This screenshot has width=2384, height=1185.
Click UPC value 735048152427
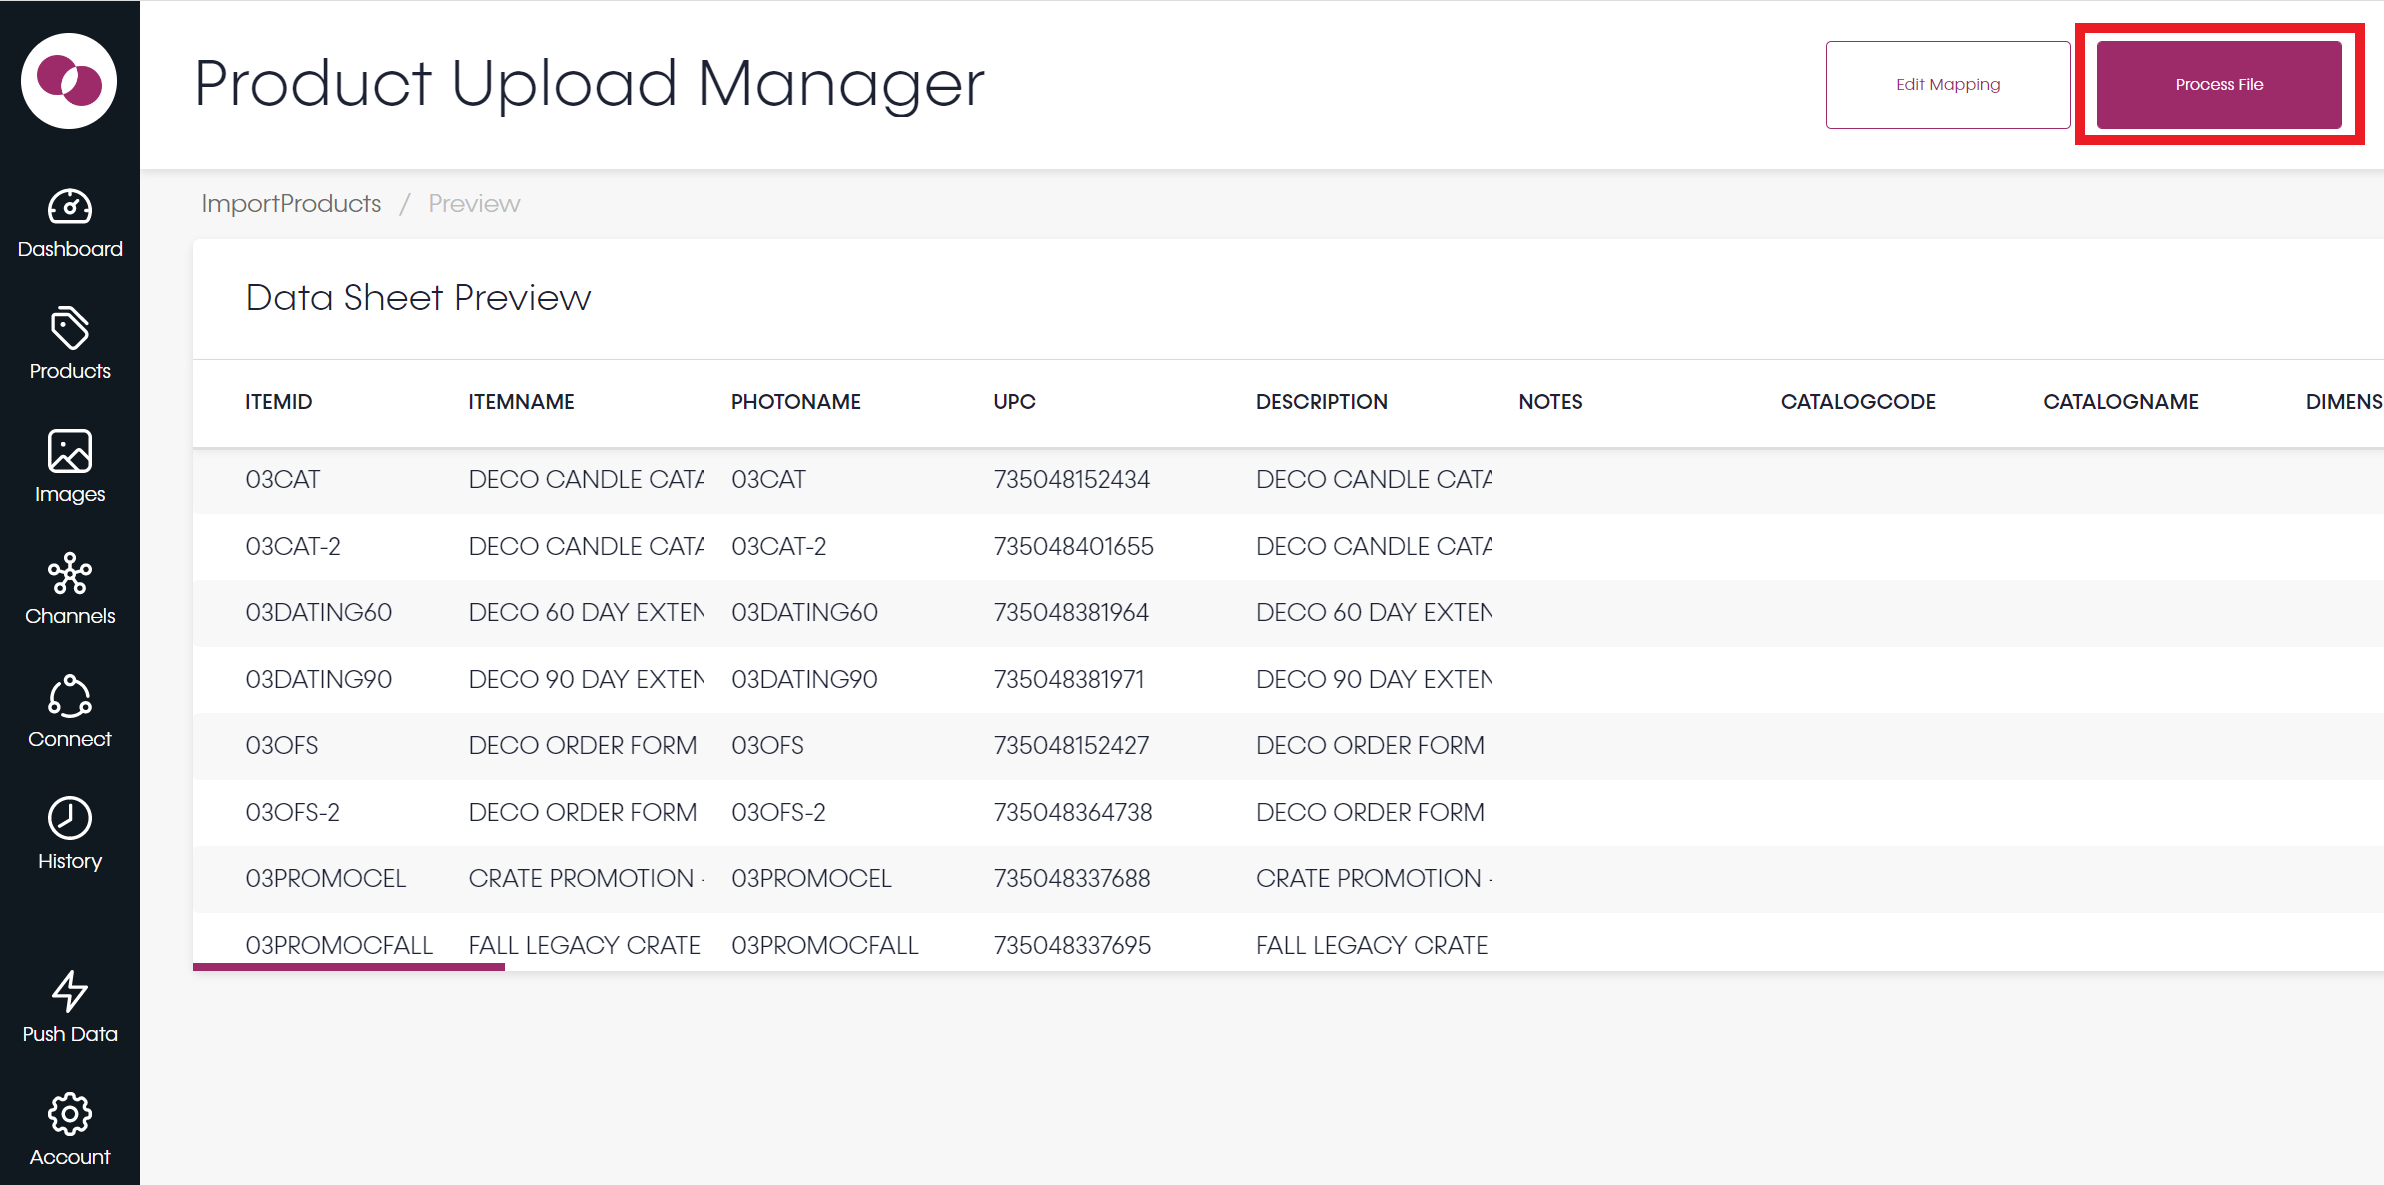coord(1072,746)
